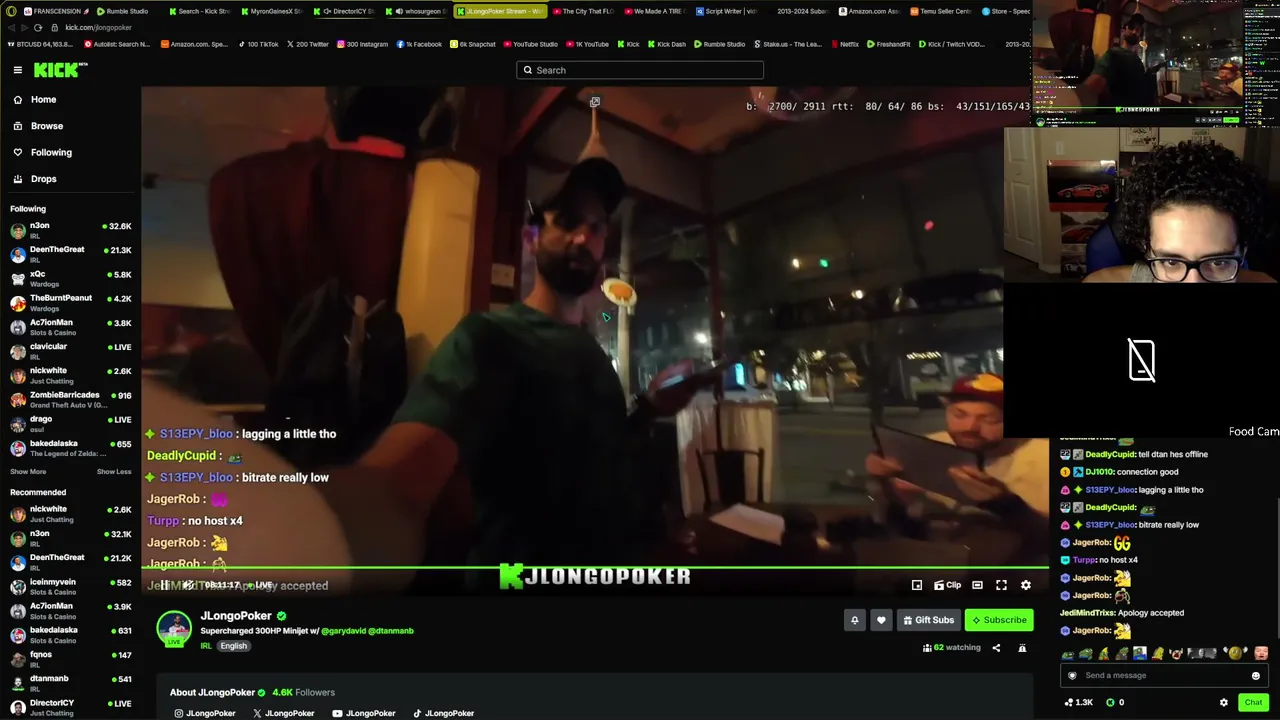Switch to the Script Writer browser tab
This screenshot has height=720, width=1280.
725,11
